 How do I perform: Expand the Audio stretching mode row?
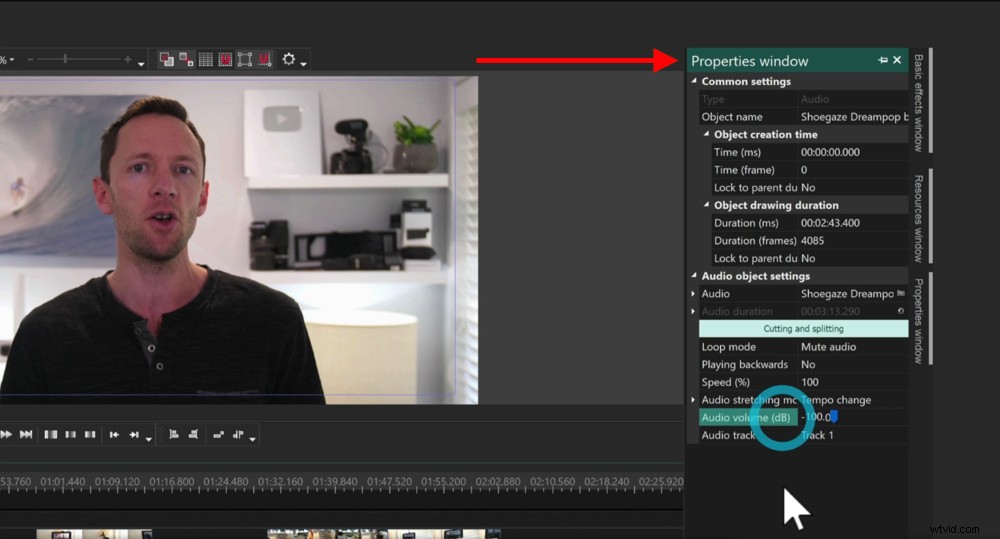(x=693, y=400)
